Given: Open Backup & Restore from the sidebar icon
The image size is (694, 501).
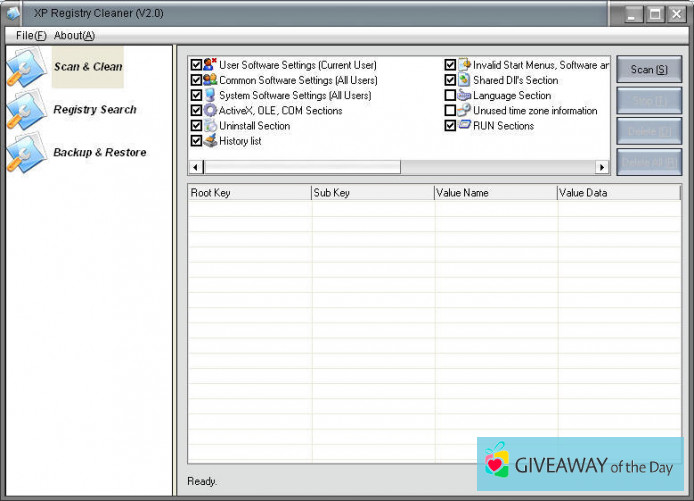Looking at the screenshot, I should point(24,153).
